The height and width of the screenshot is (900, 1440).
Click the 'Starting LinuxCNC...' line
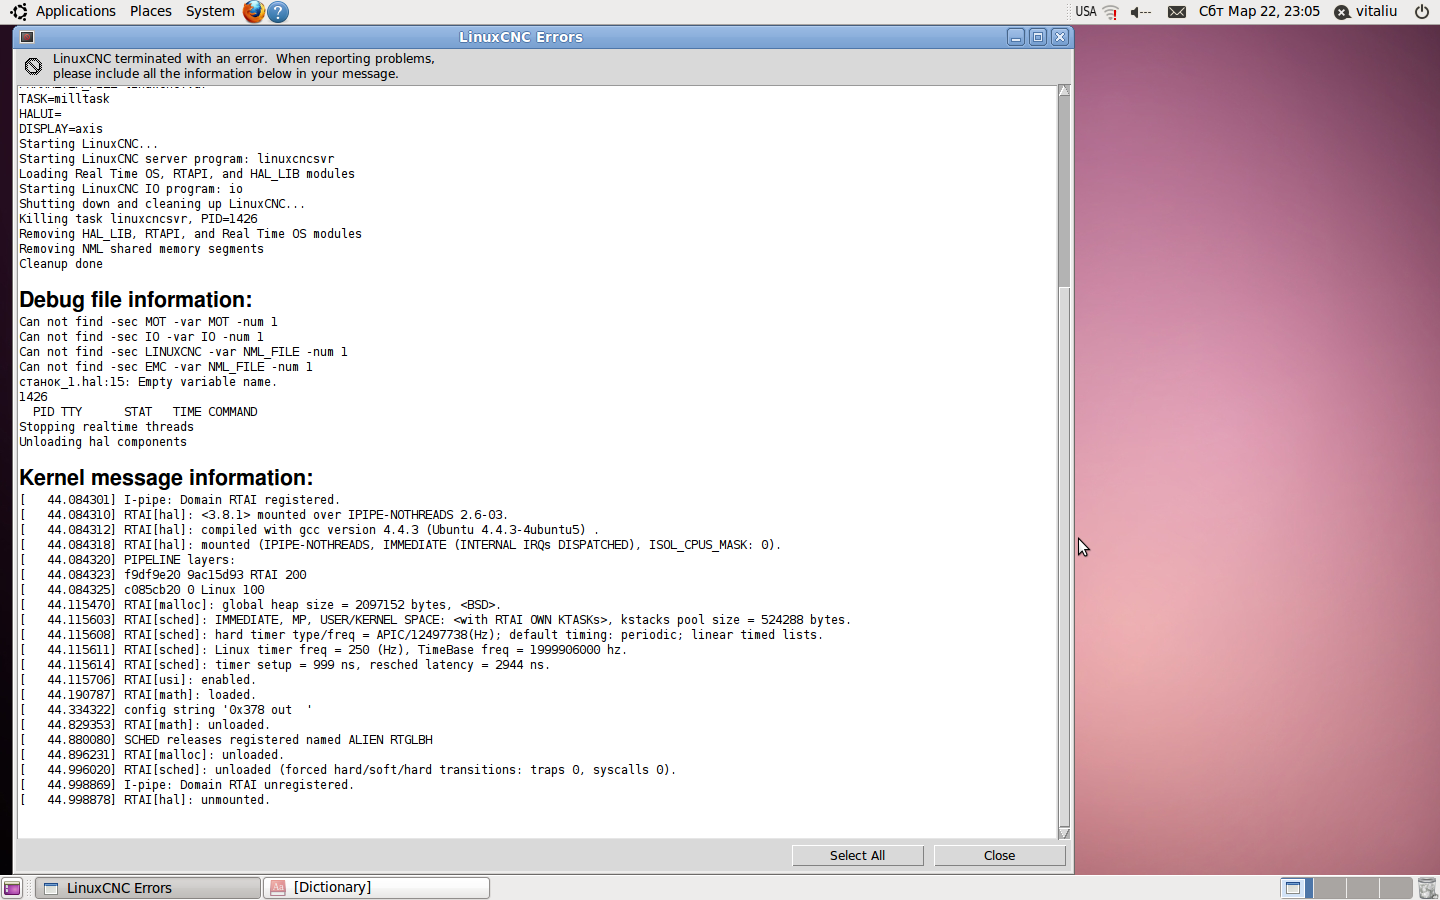point(89,144)
